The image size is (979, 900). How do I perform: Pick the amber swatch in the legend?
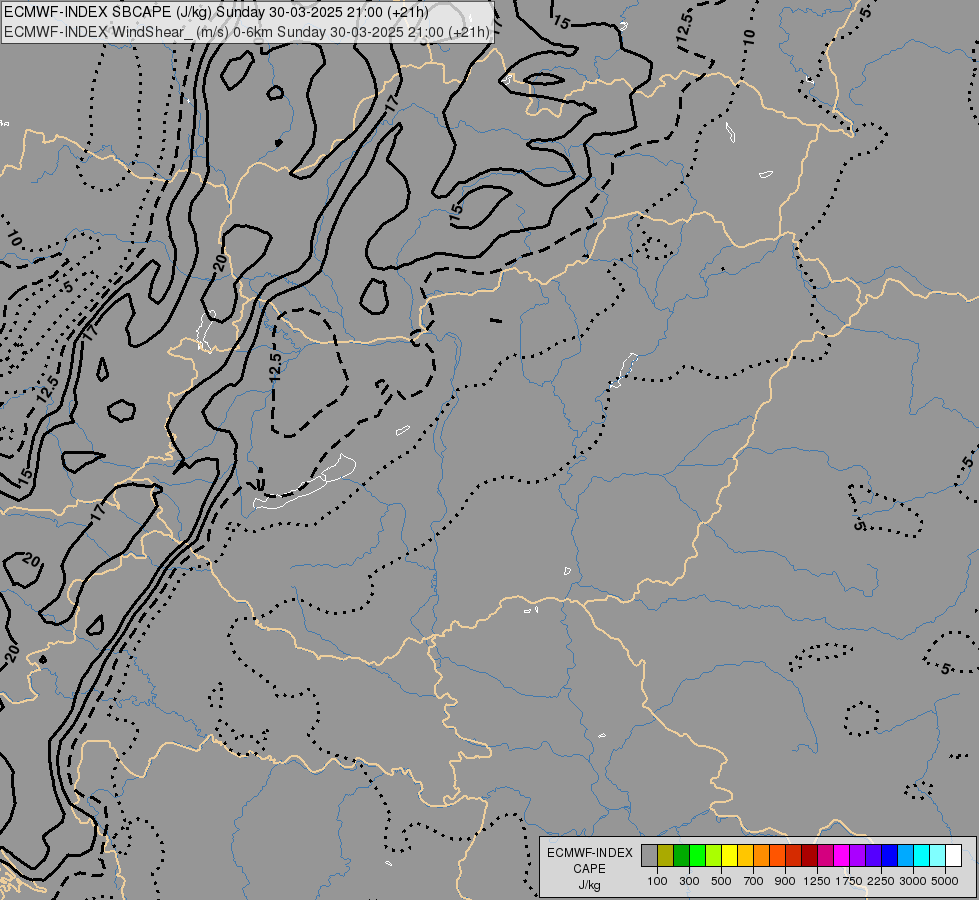tap(745, 856)
